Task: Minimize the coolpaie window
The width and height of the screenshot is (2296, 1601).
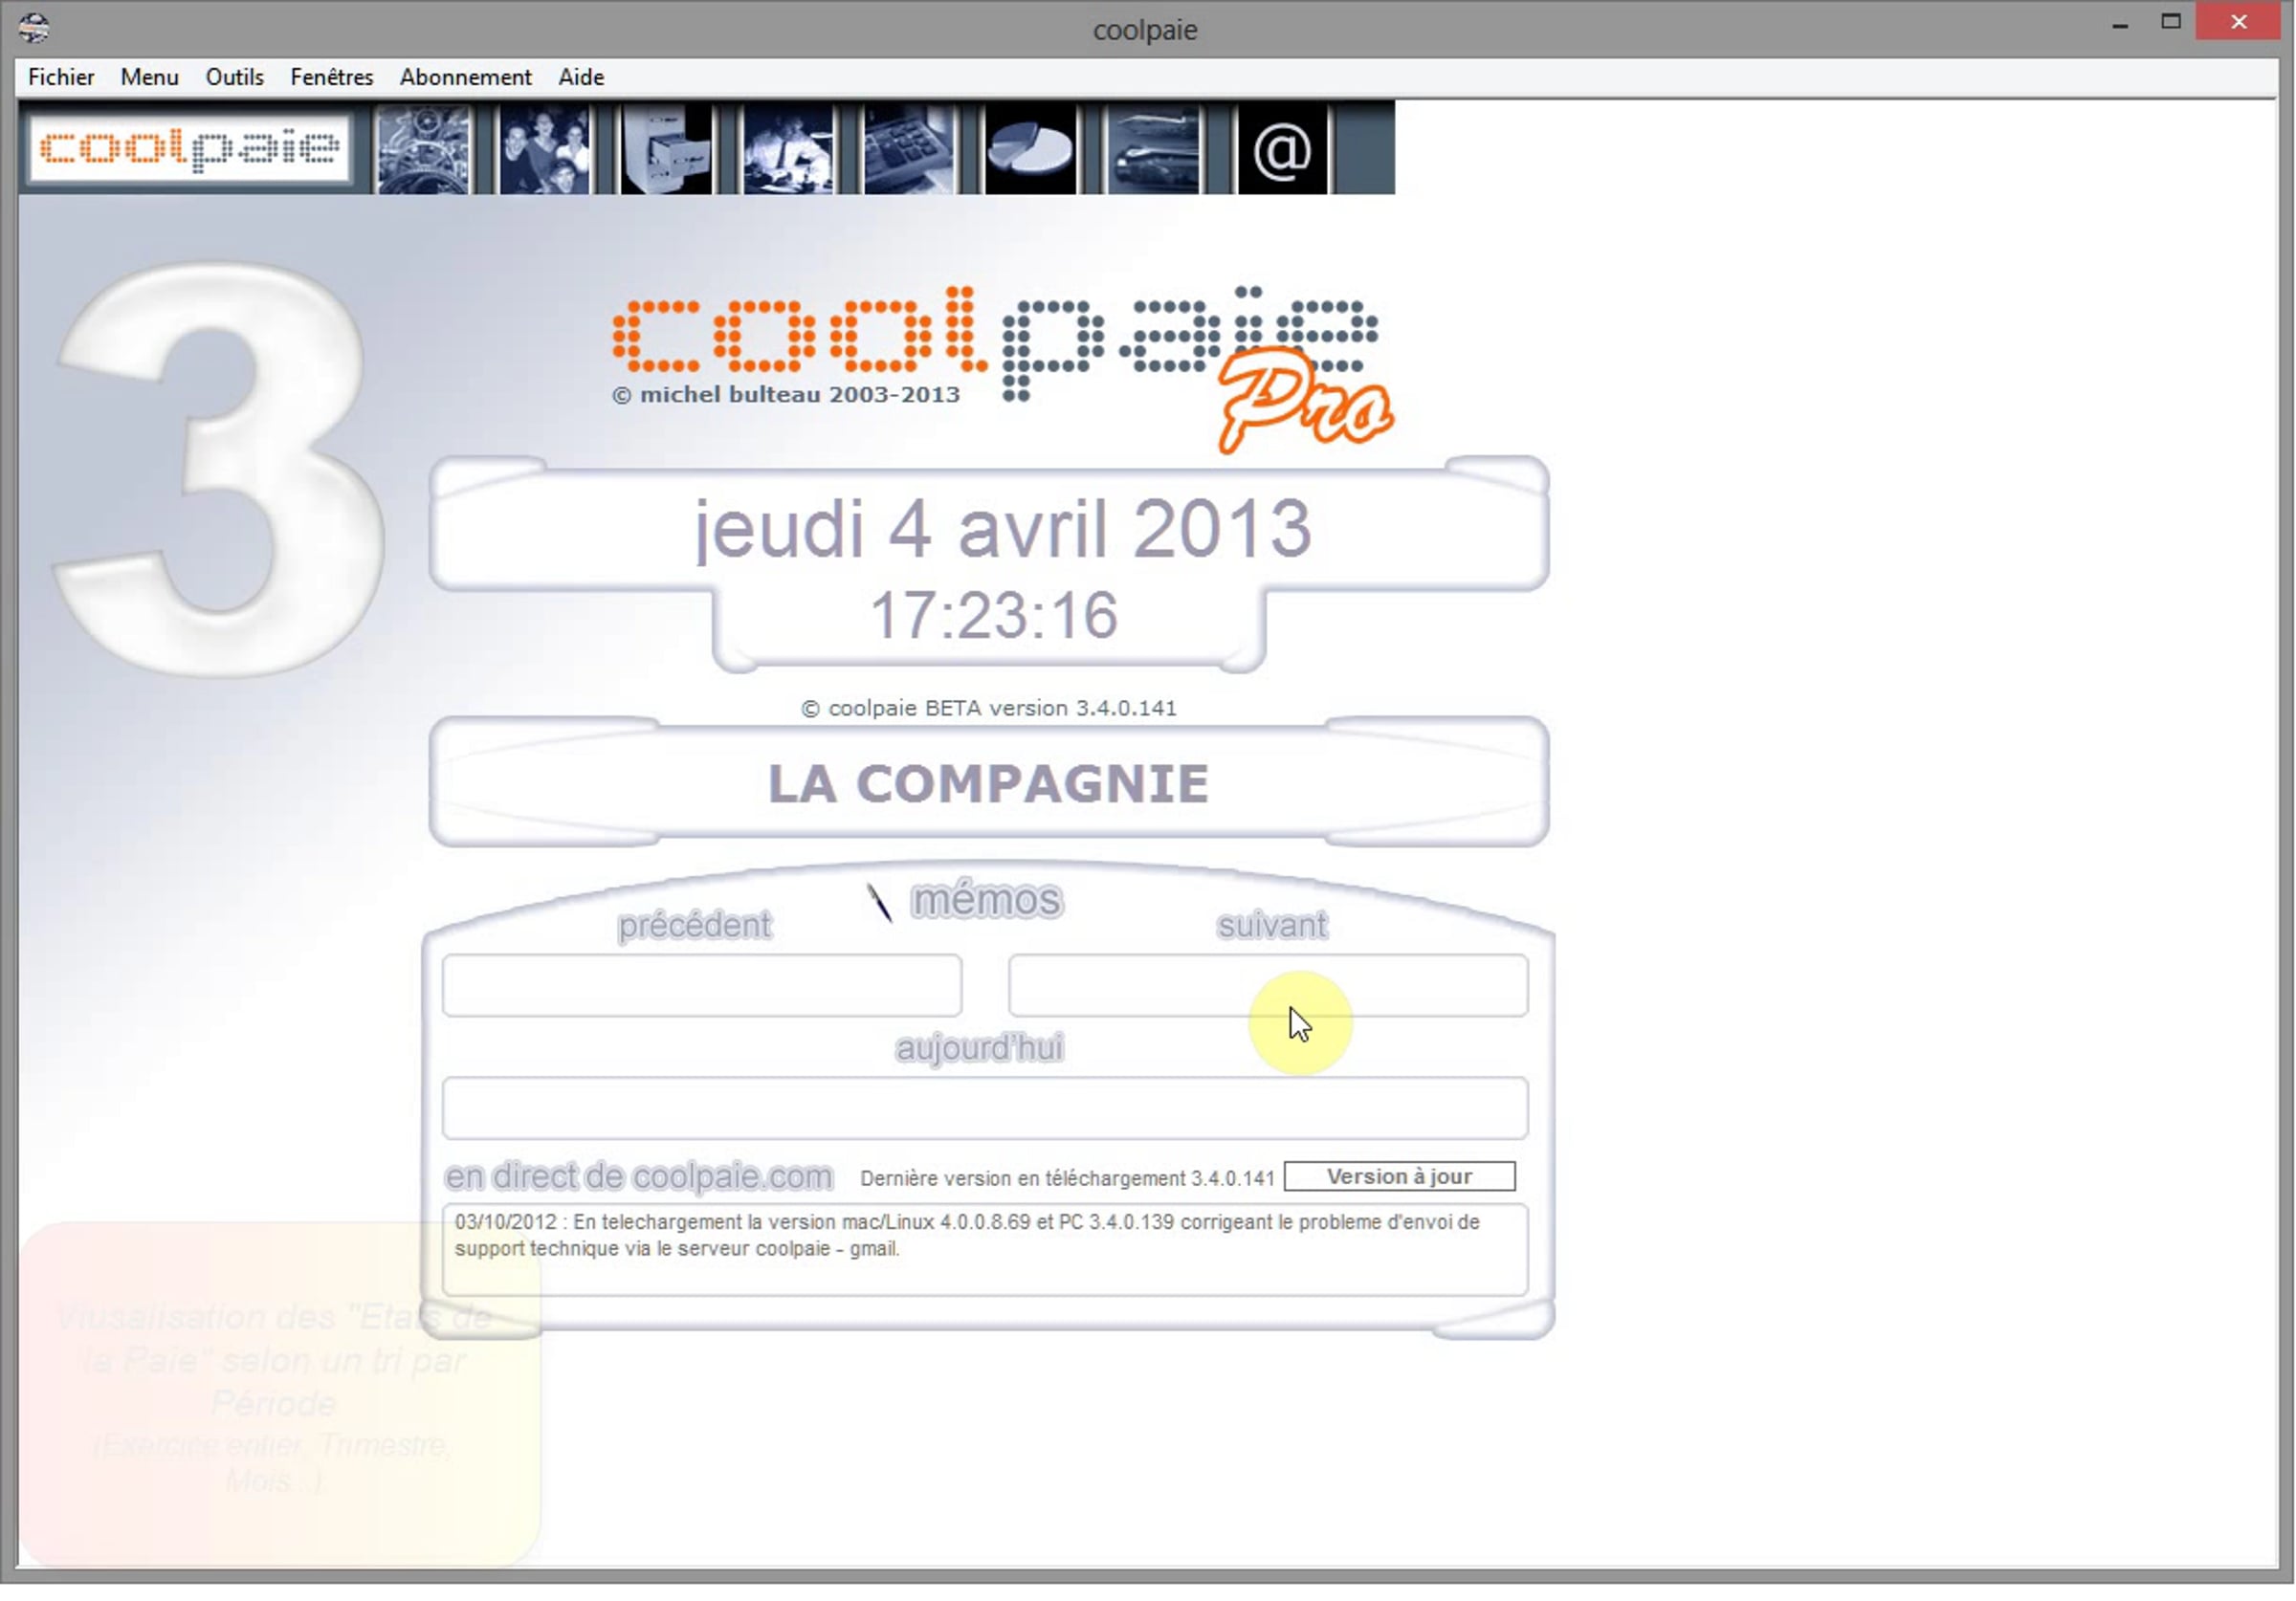Action: (2119, 24)
